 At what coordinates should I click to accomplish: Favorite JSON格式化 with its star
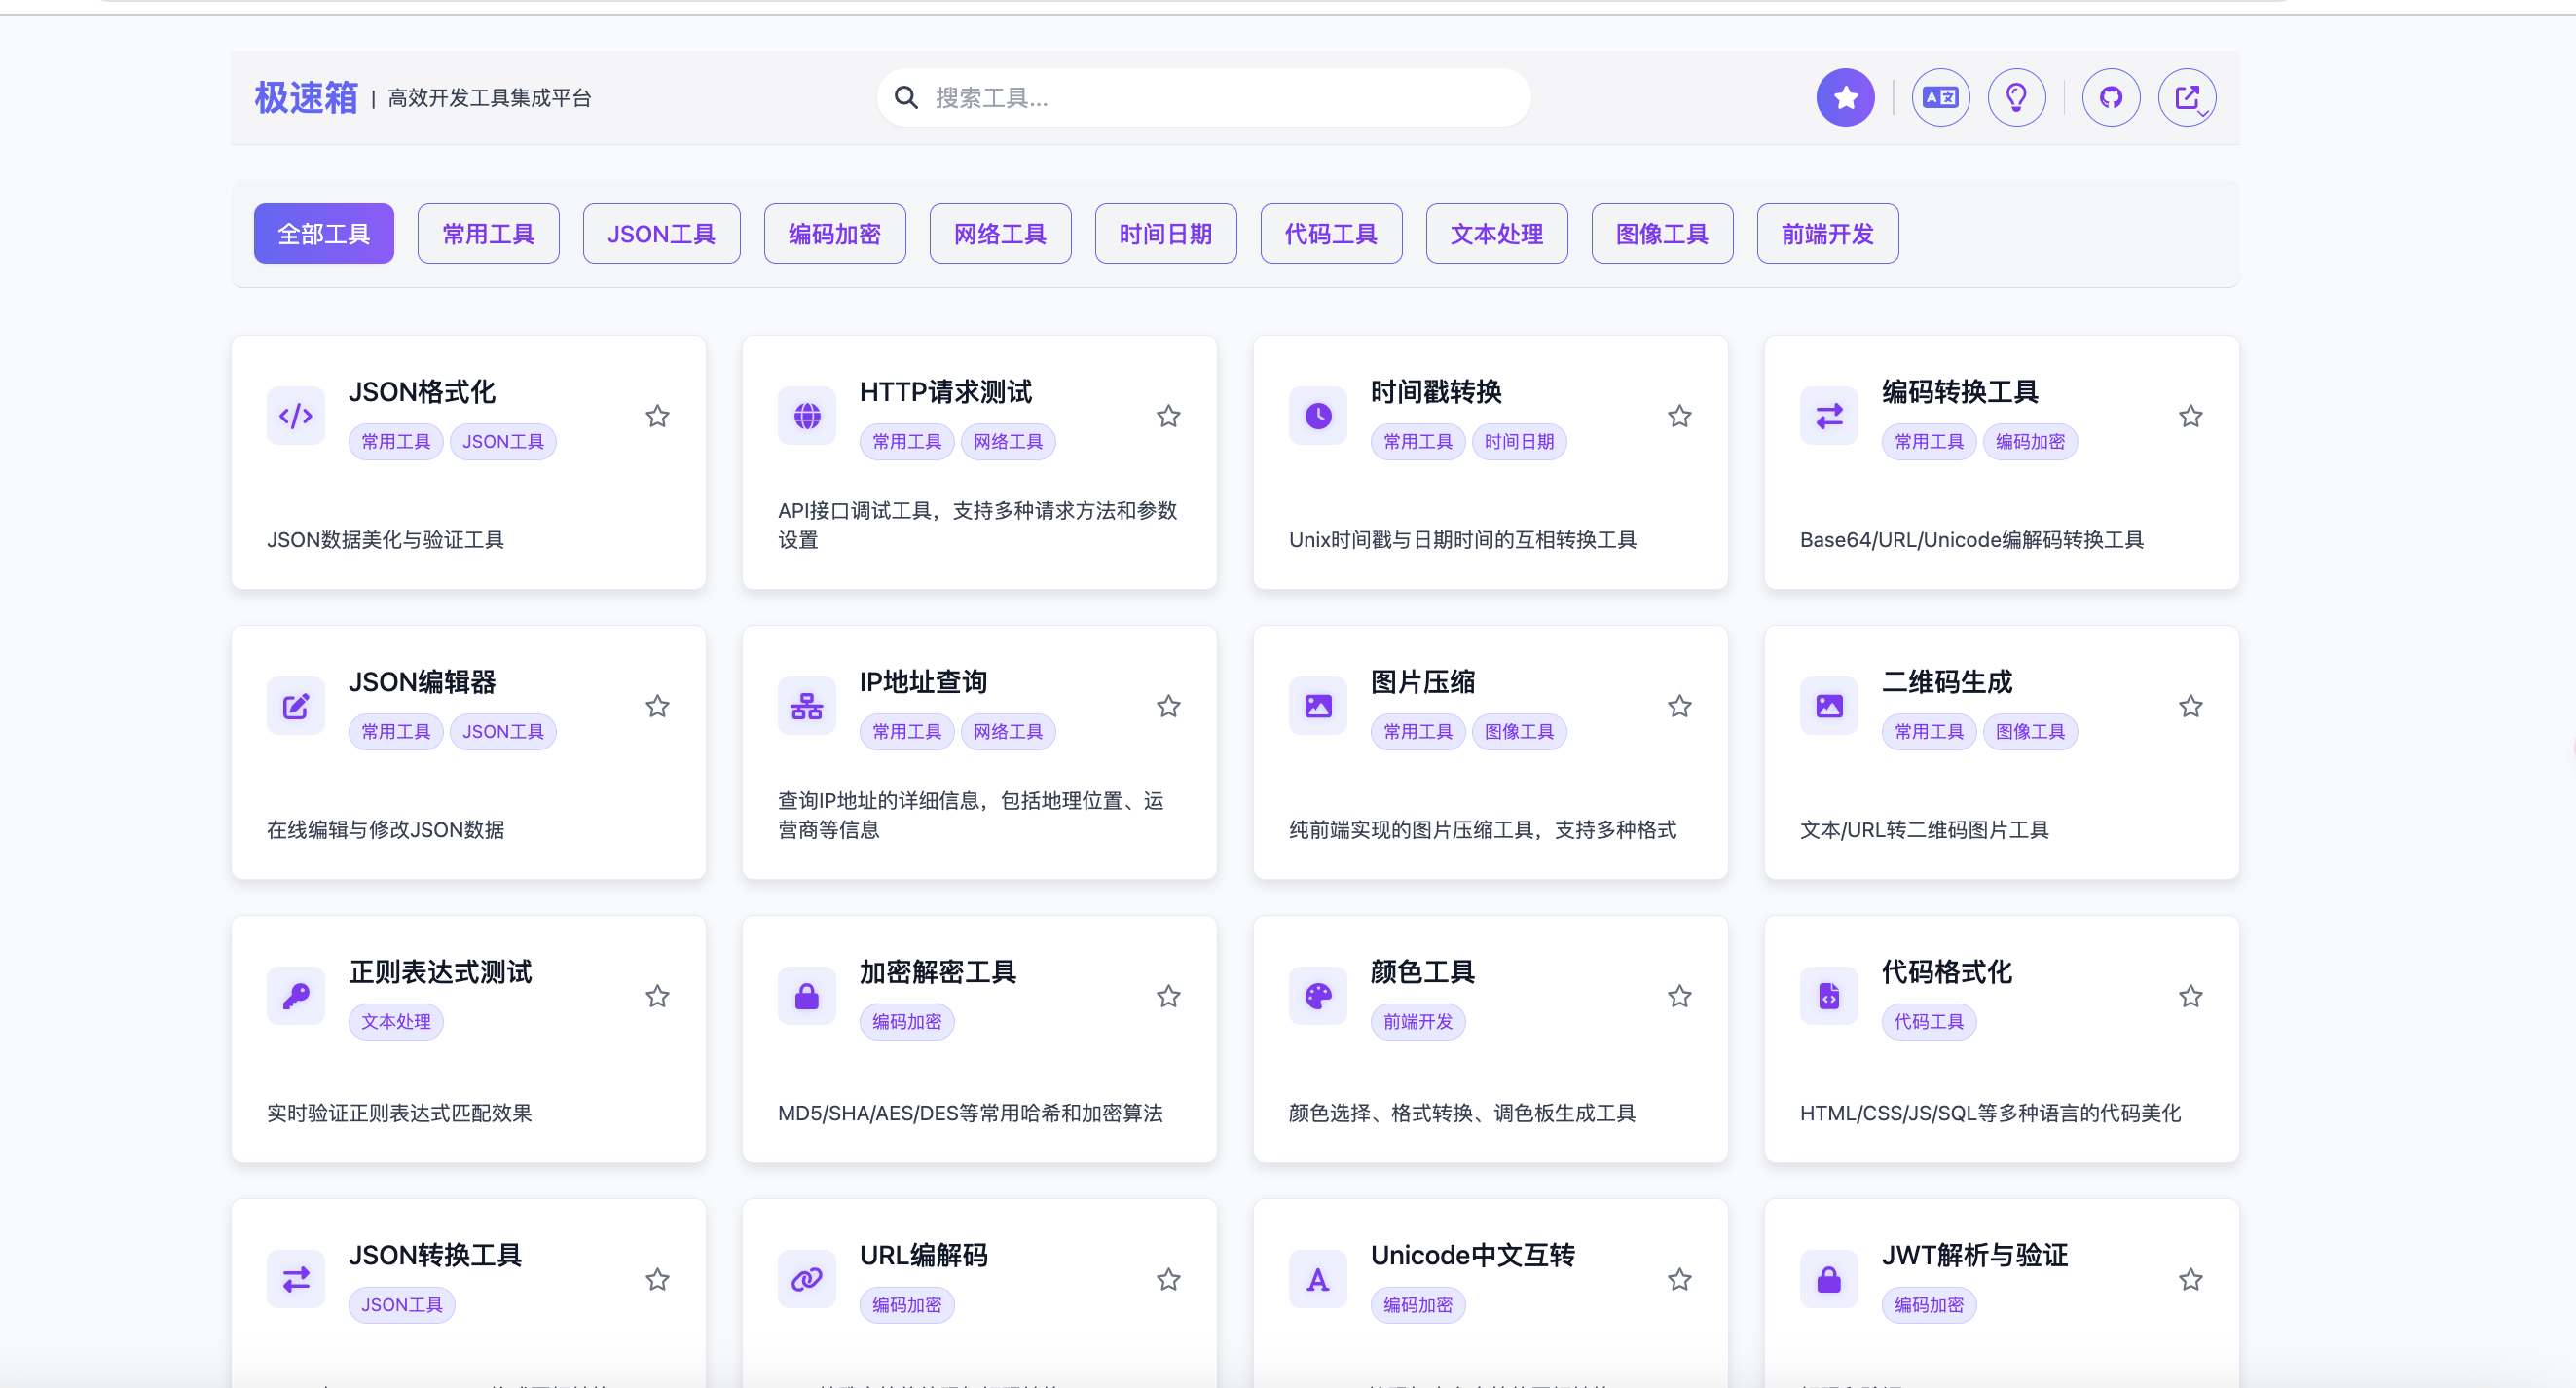657,416
